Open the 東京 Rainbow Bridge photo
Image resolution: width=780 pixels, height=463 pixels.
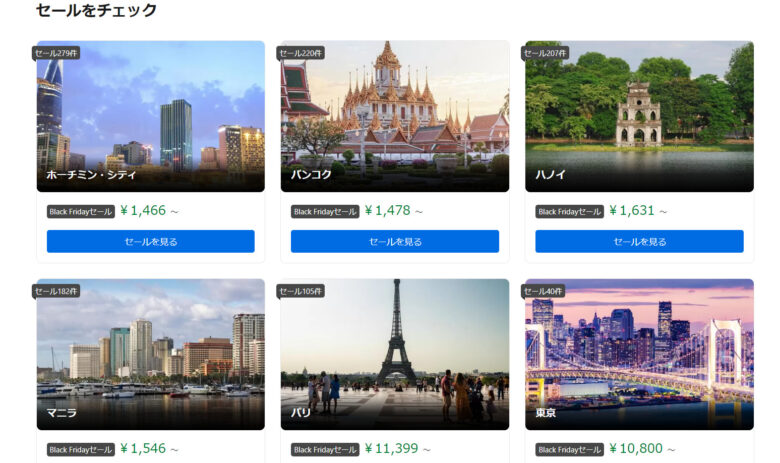tap(639, 354)
